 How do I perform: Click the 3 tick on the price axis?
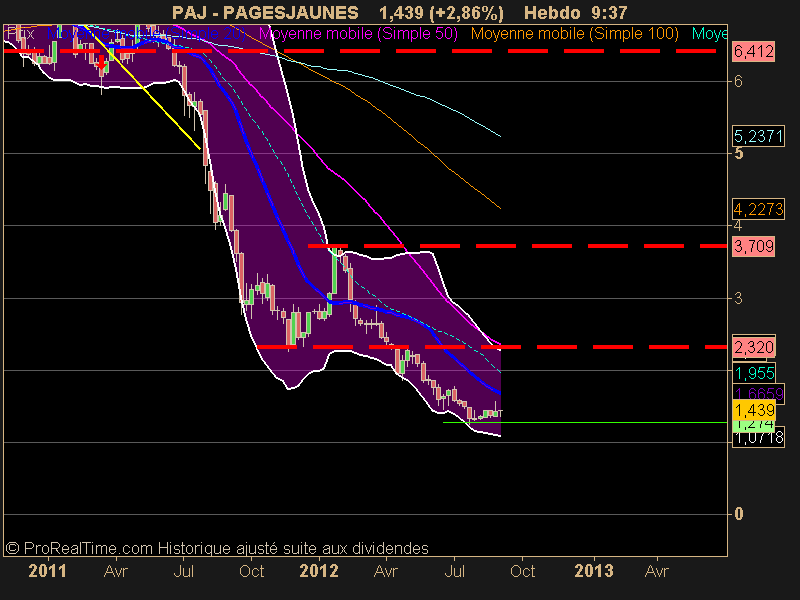point(738,298)
